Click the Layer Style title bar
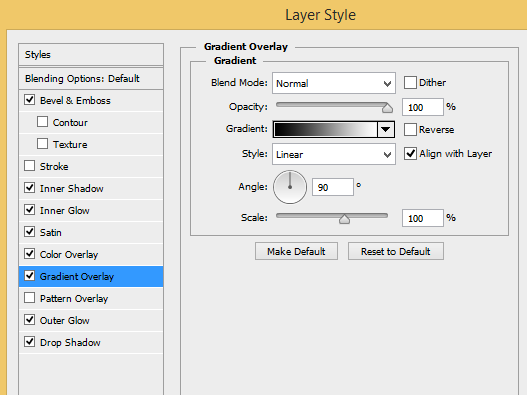Screen dimensions: 527x395 (264, 15)
